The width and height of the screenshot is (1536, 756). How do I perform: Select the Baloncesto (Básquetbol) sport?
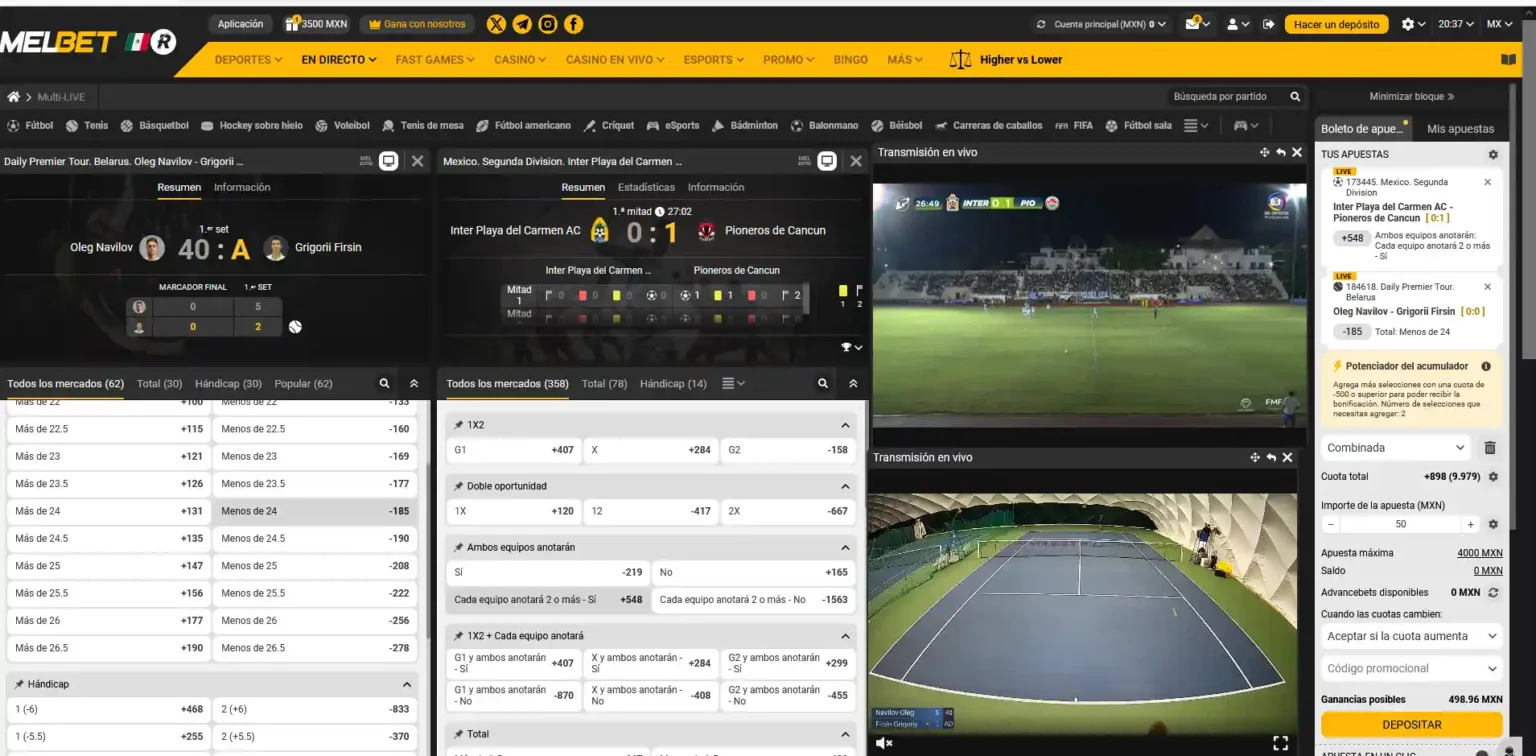155,126
